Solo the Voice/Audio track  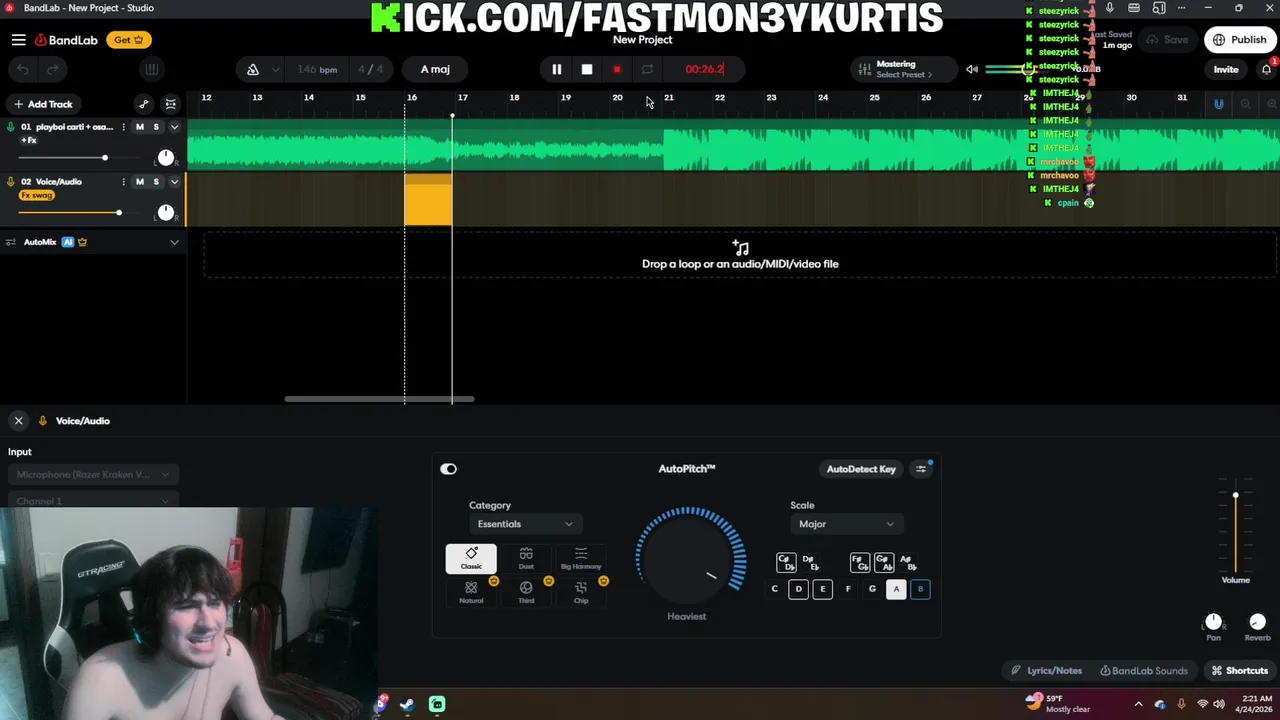pyautogui.click(x=156, y=182)
